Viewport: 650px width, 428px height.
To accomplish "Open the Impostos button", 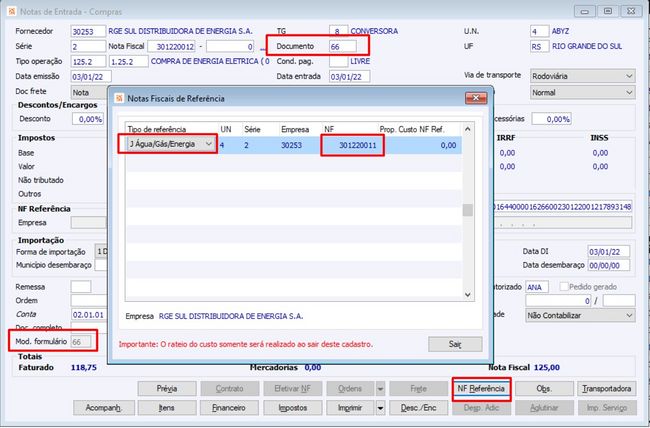I will coord(293,408).
